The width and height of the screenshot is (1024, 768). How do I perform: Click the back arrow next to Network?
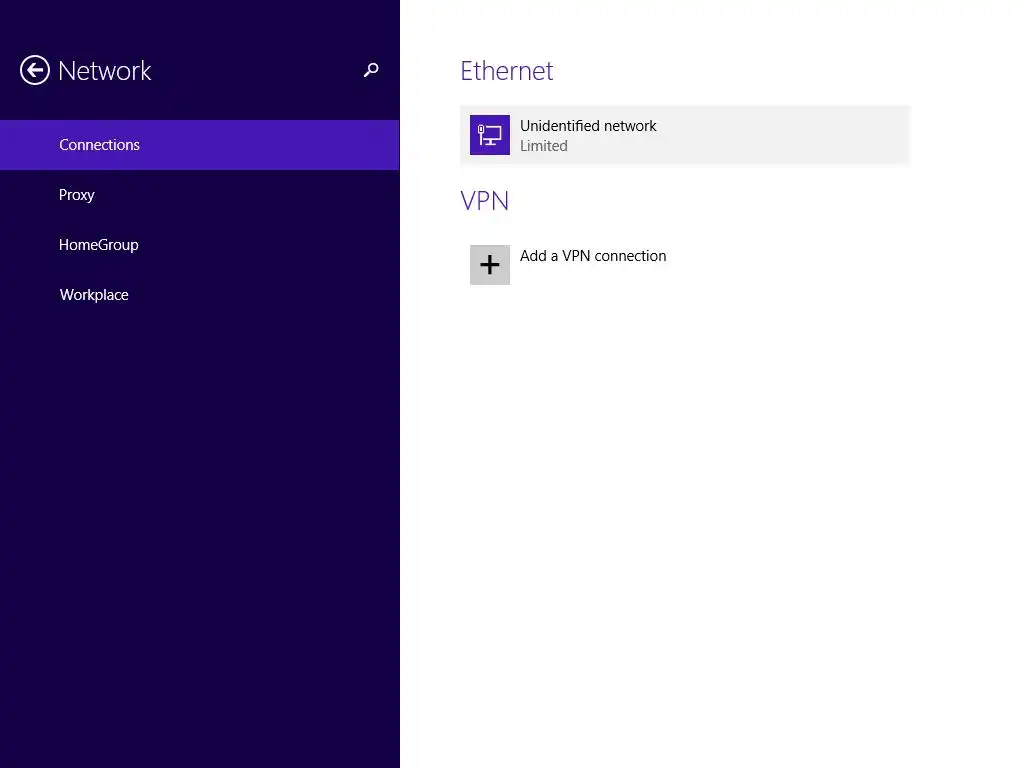click(35, 70)
